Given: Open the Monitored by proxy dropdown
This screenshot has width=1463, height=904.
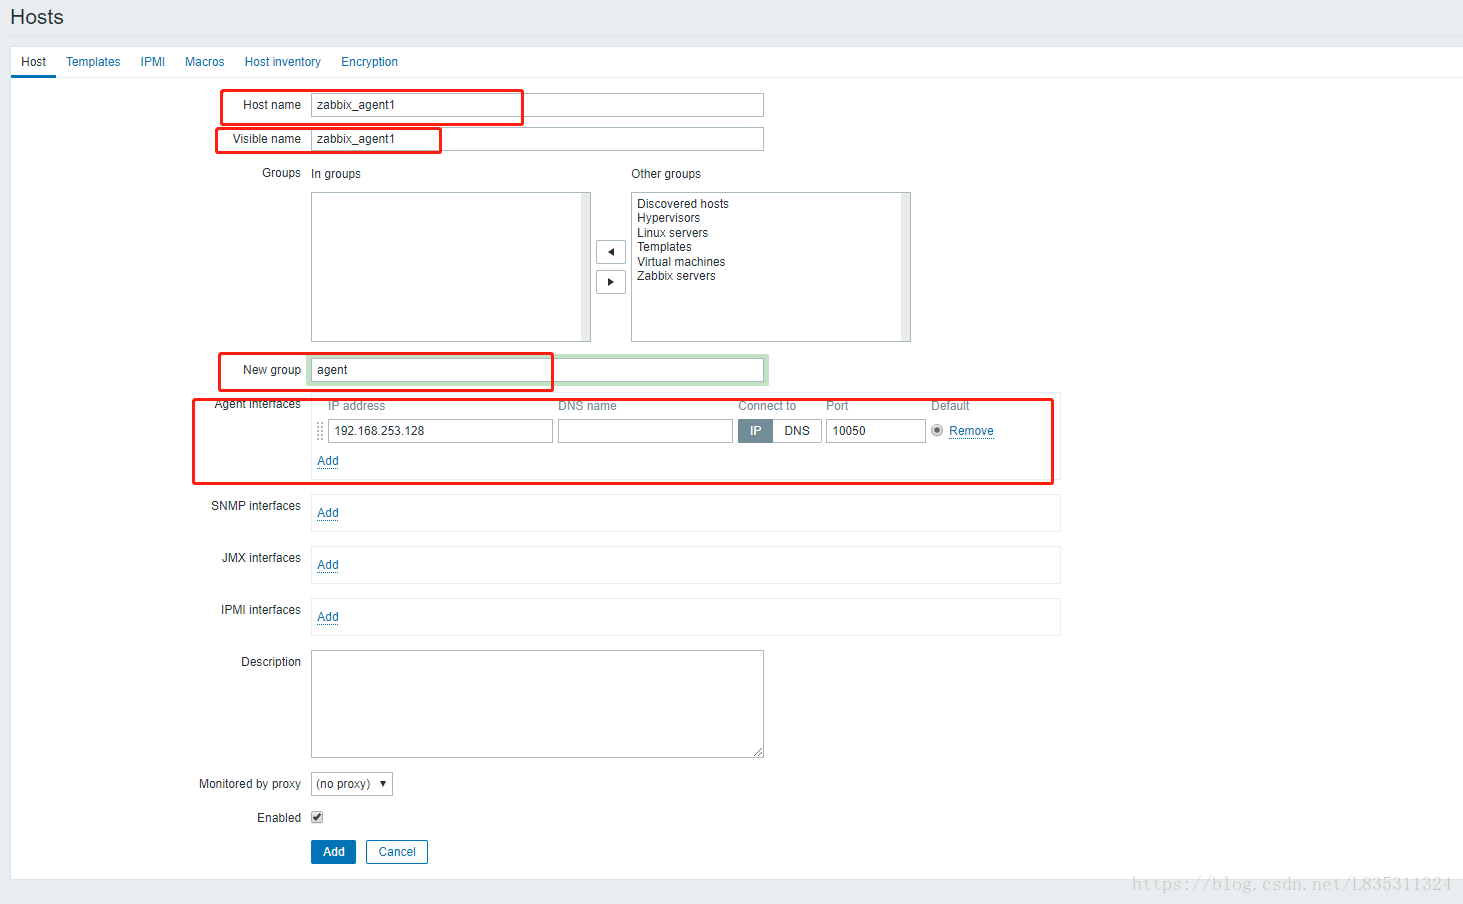Looking at the screenshot, I should point(352,784).
